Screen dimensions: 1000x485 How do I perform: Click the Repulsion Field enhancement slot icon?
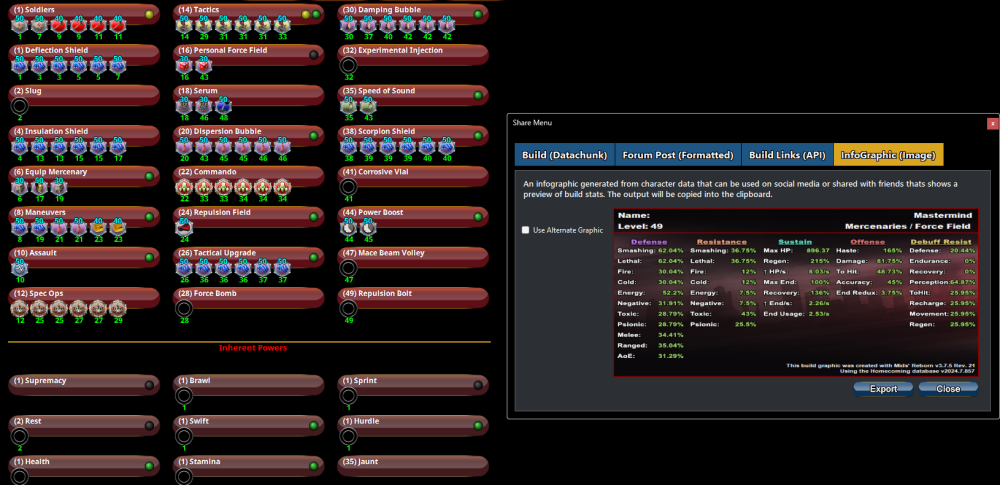pos(184,227)
